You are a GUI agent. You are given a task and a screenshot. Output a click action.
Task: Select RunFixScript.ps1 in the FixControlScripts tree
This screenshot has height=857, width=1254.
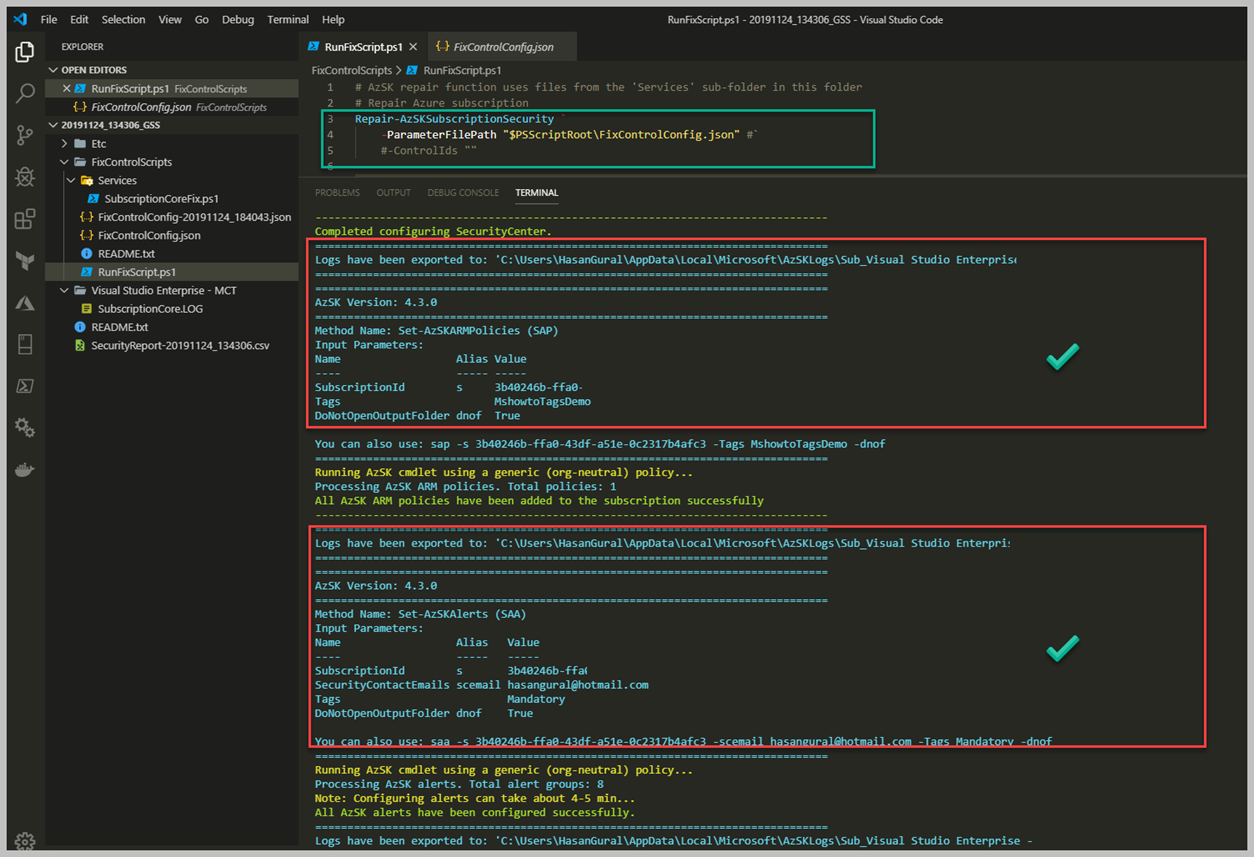(x=173, y=272)
